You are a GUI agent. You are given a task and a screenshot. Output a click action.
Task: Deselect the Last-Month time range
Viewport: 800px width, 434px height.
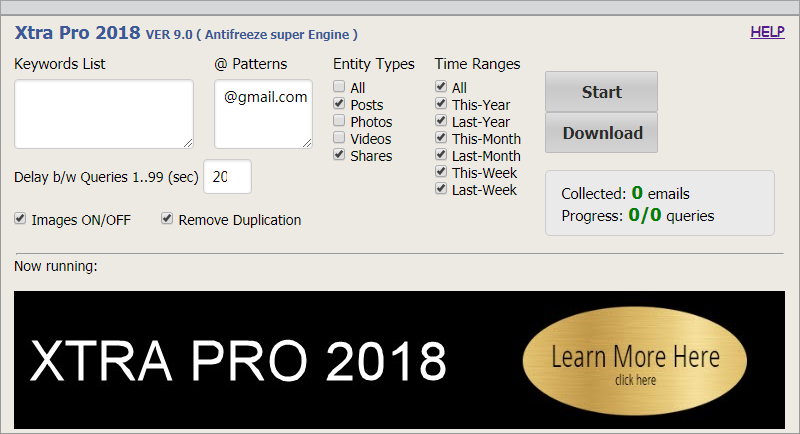click(x=441, y=155)
